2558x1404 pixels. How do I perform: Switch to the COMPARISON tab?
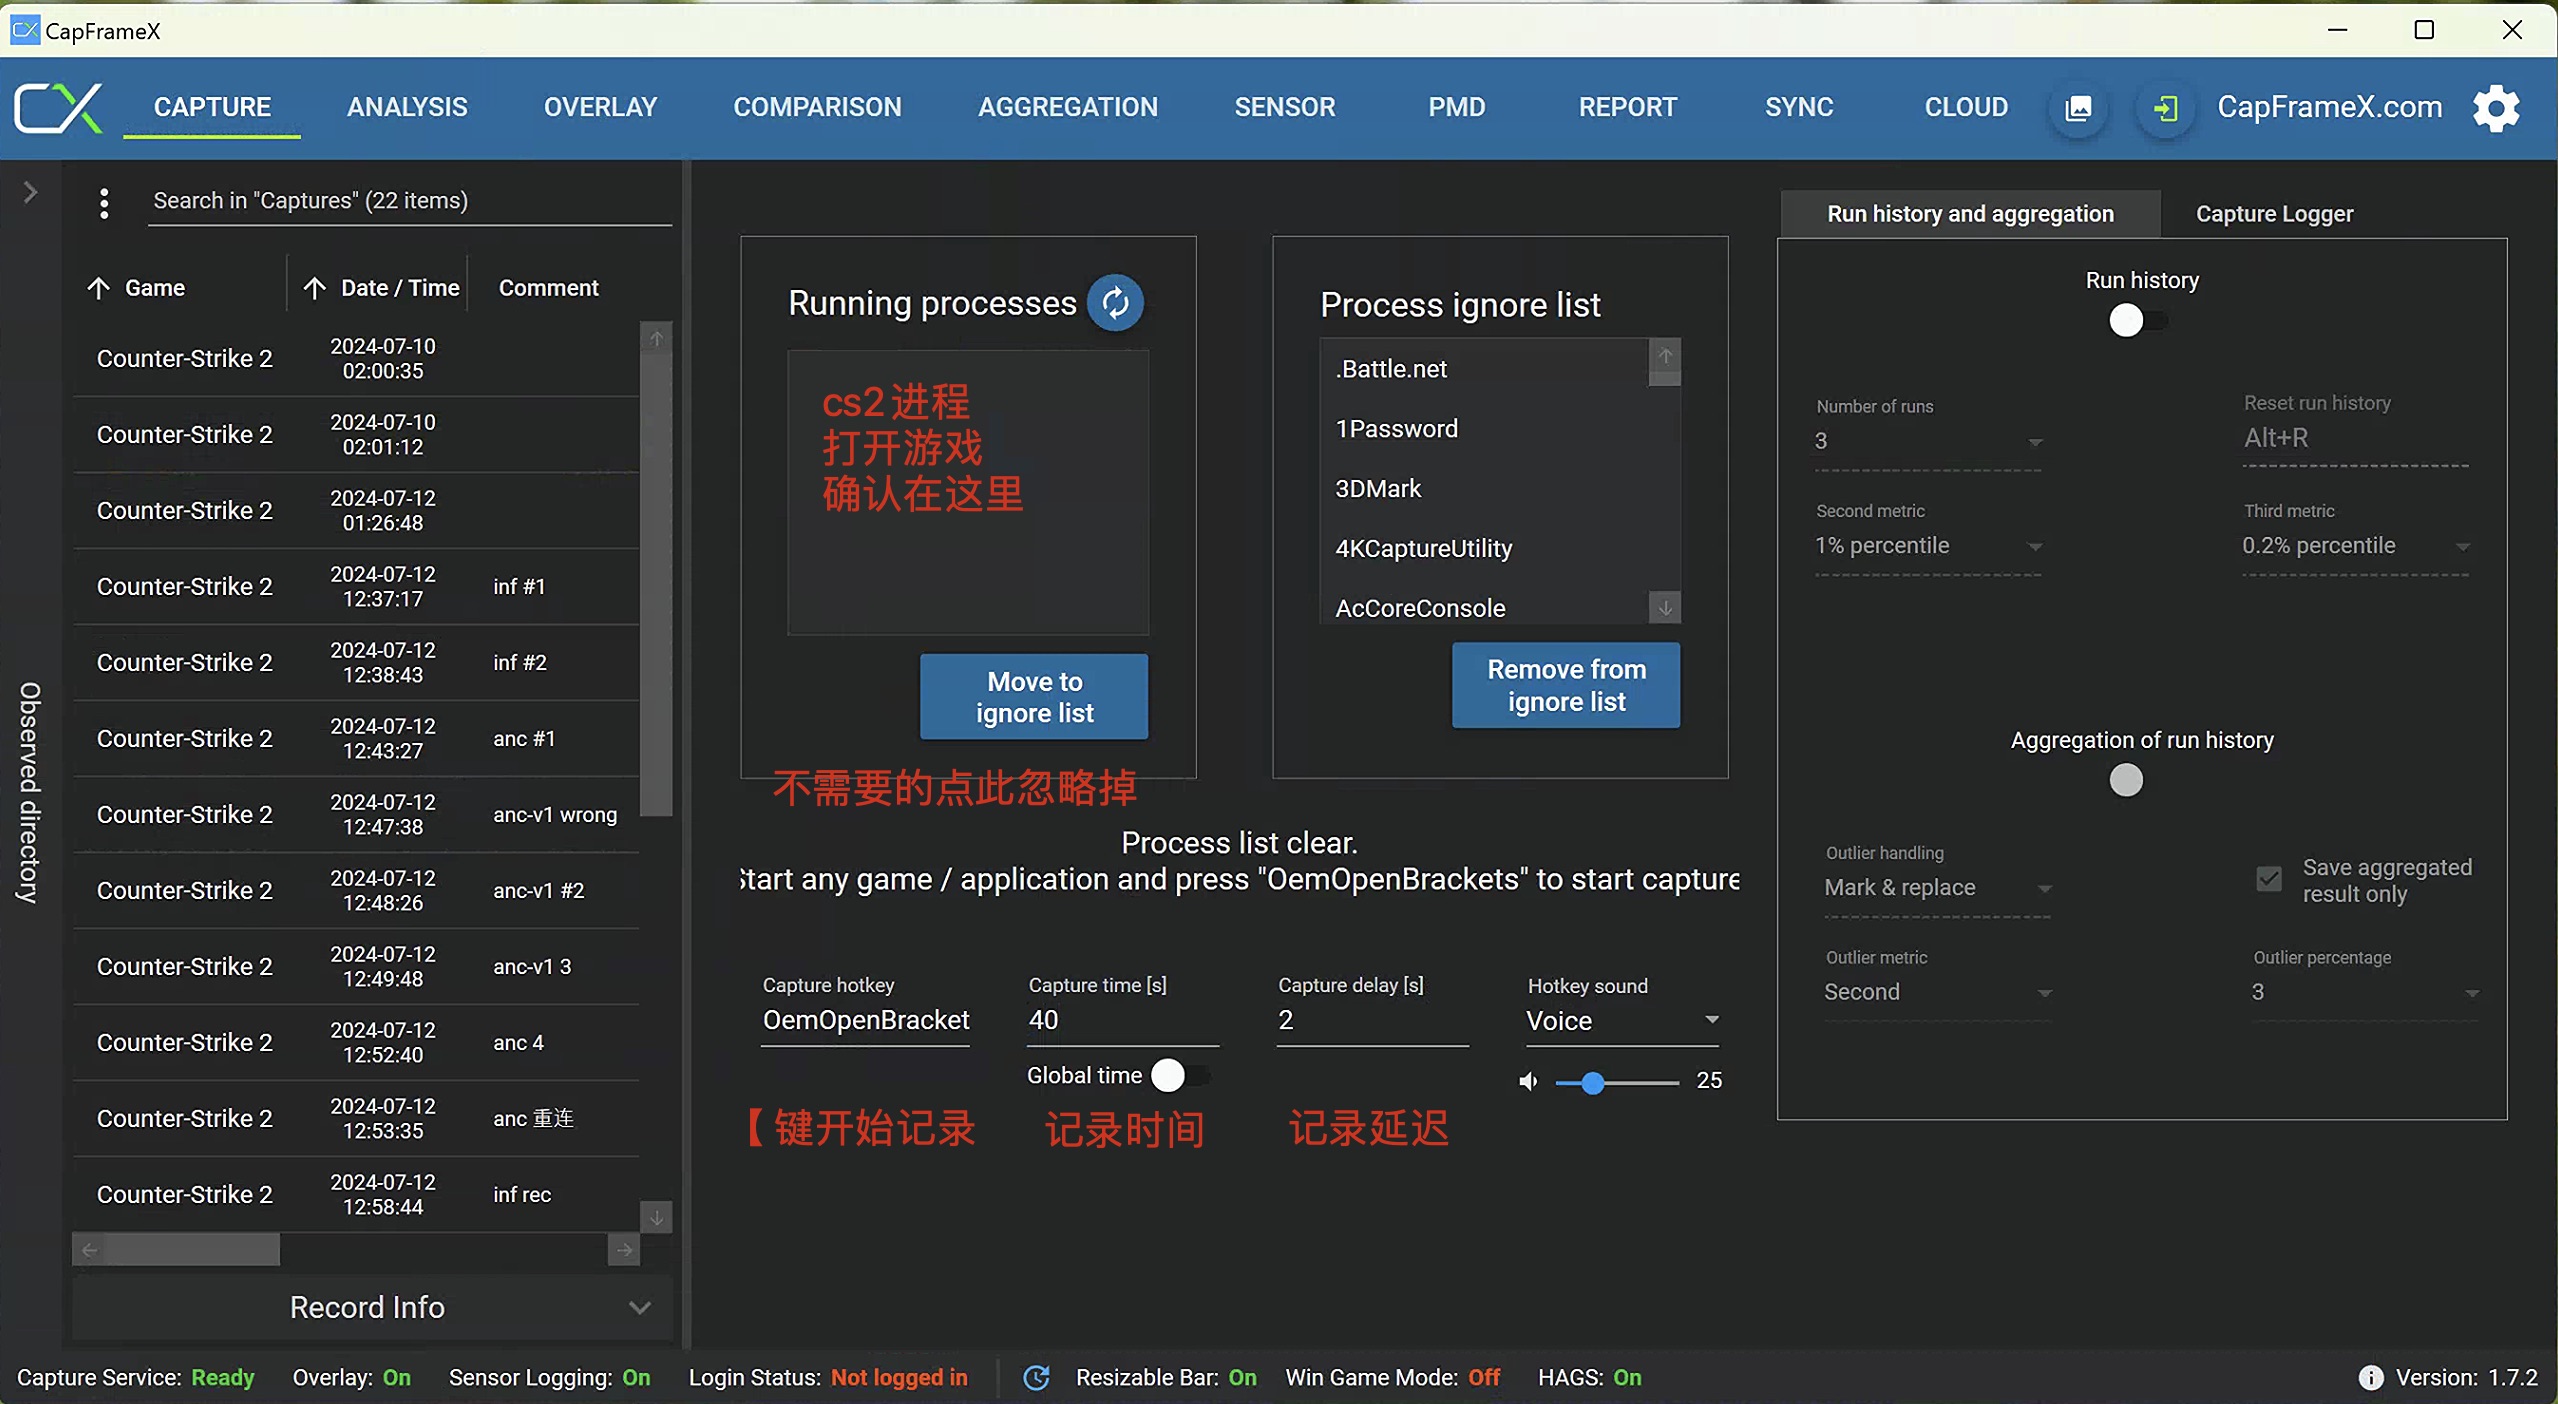[817, 107]
